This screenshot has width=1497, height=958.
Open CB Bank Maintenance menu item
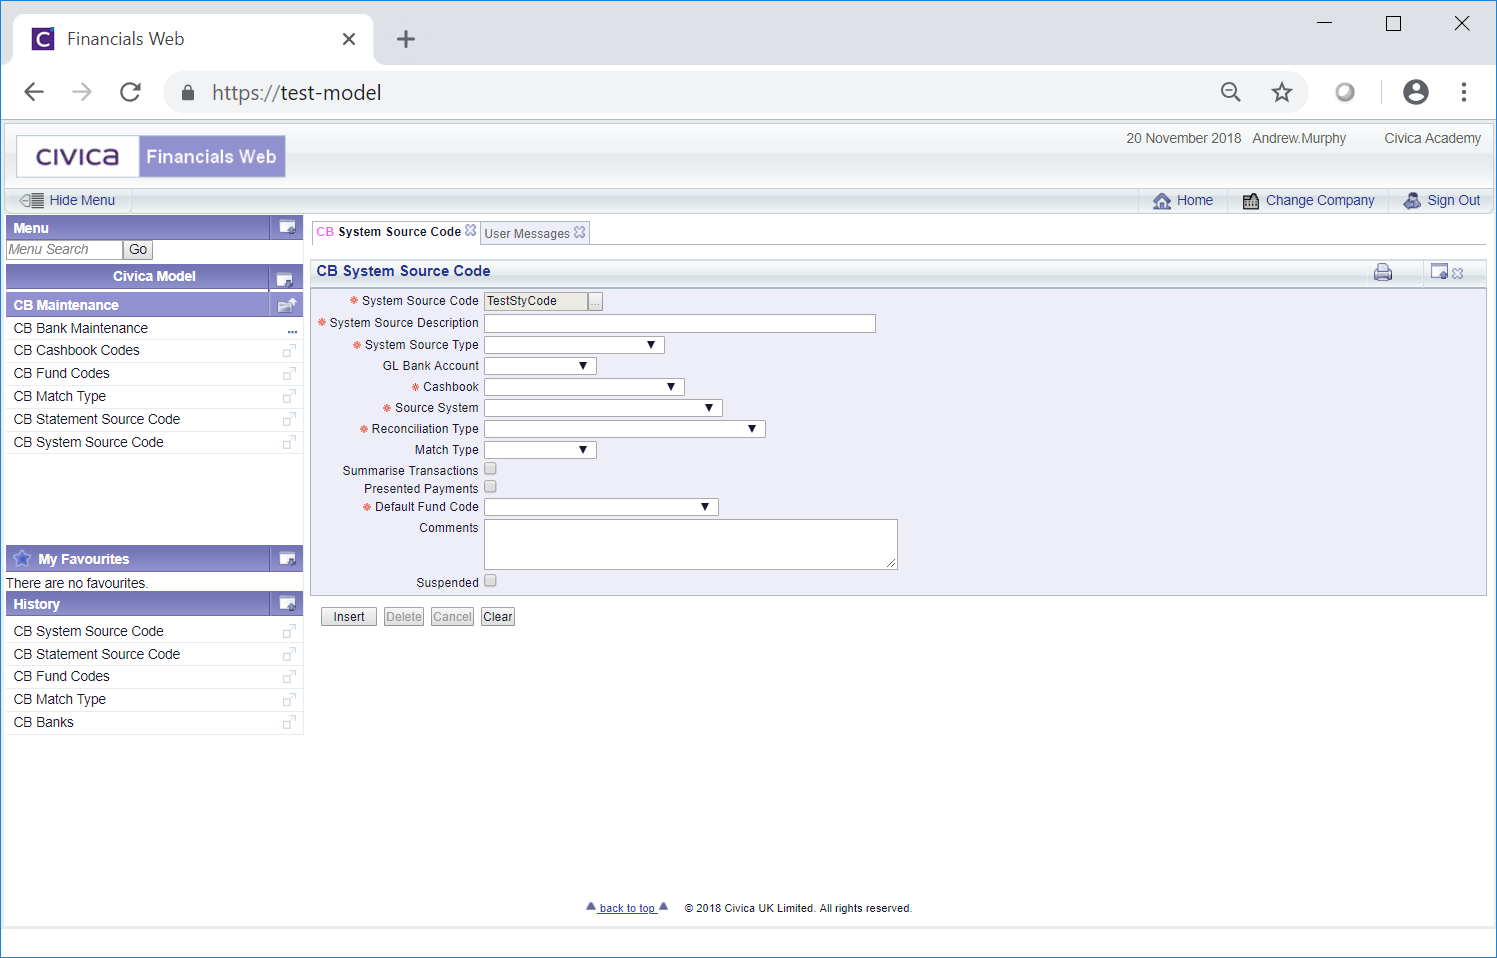click(x=81, y=328)
